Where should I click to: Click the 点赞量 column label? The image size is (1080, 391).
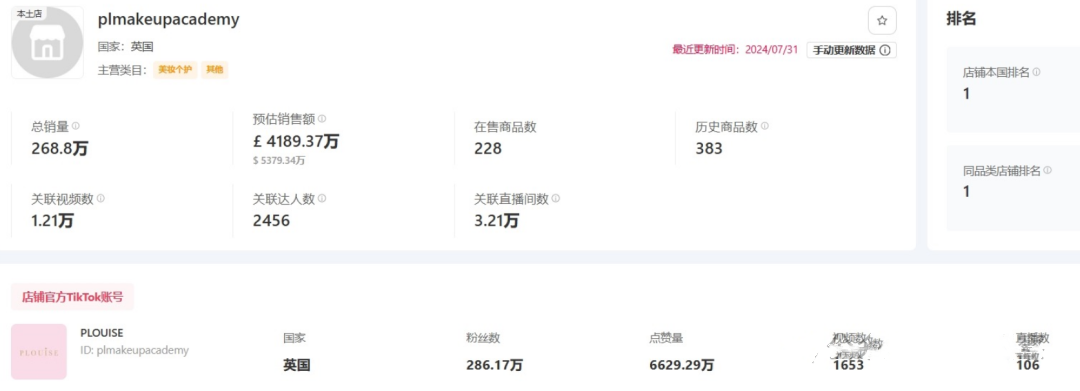(x=666, y=338)
